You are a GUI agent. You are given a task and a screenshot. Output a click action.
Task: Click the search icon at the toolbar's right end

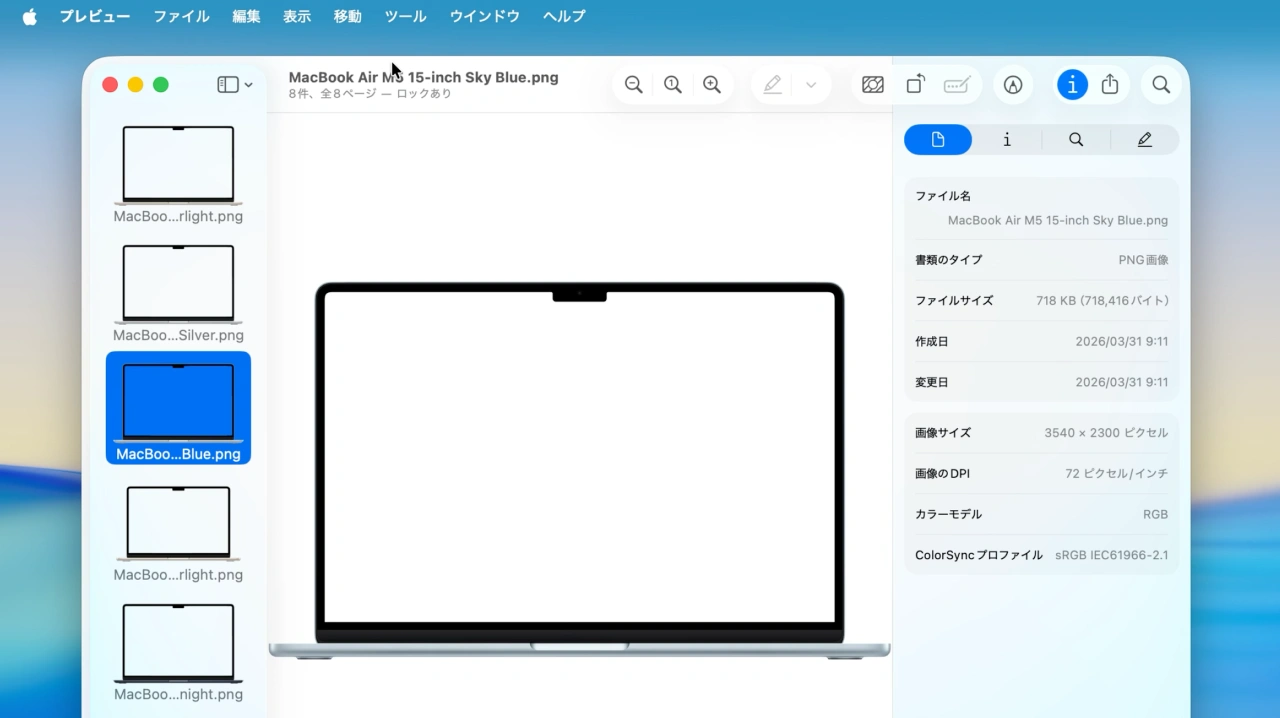click(1161, 84)
